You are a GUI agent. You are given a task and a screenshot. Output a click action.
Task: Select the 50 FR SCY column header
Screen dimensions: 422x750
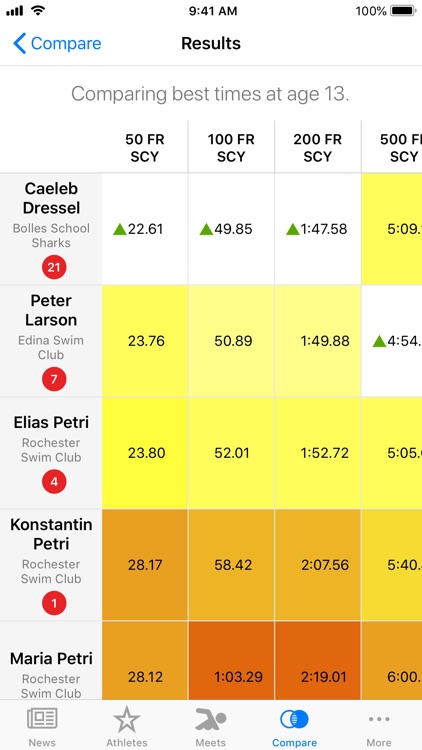click(x=145, y=148)
